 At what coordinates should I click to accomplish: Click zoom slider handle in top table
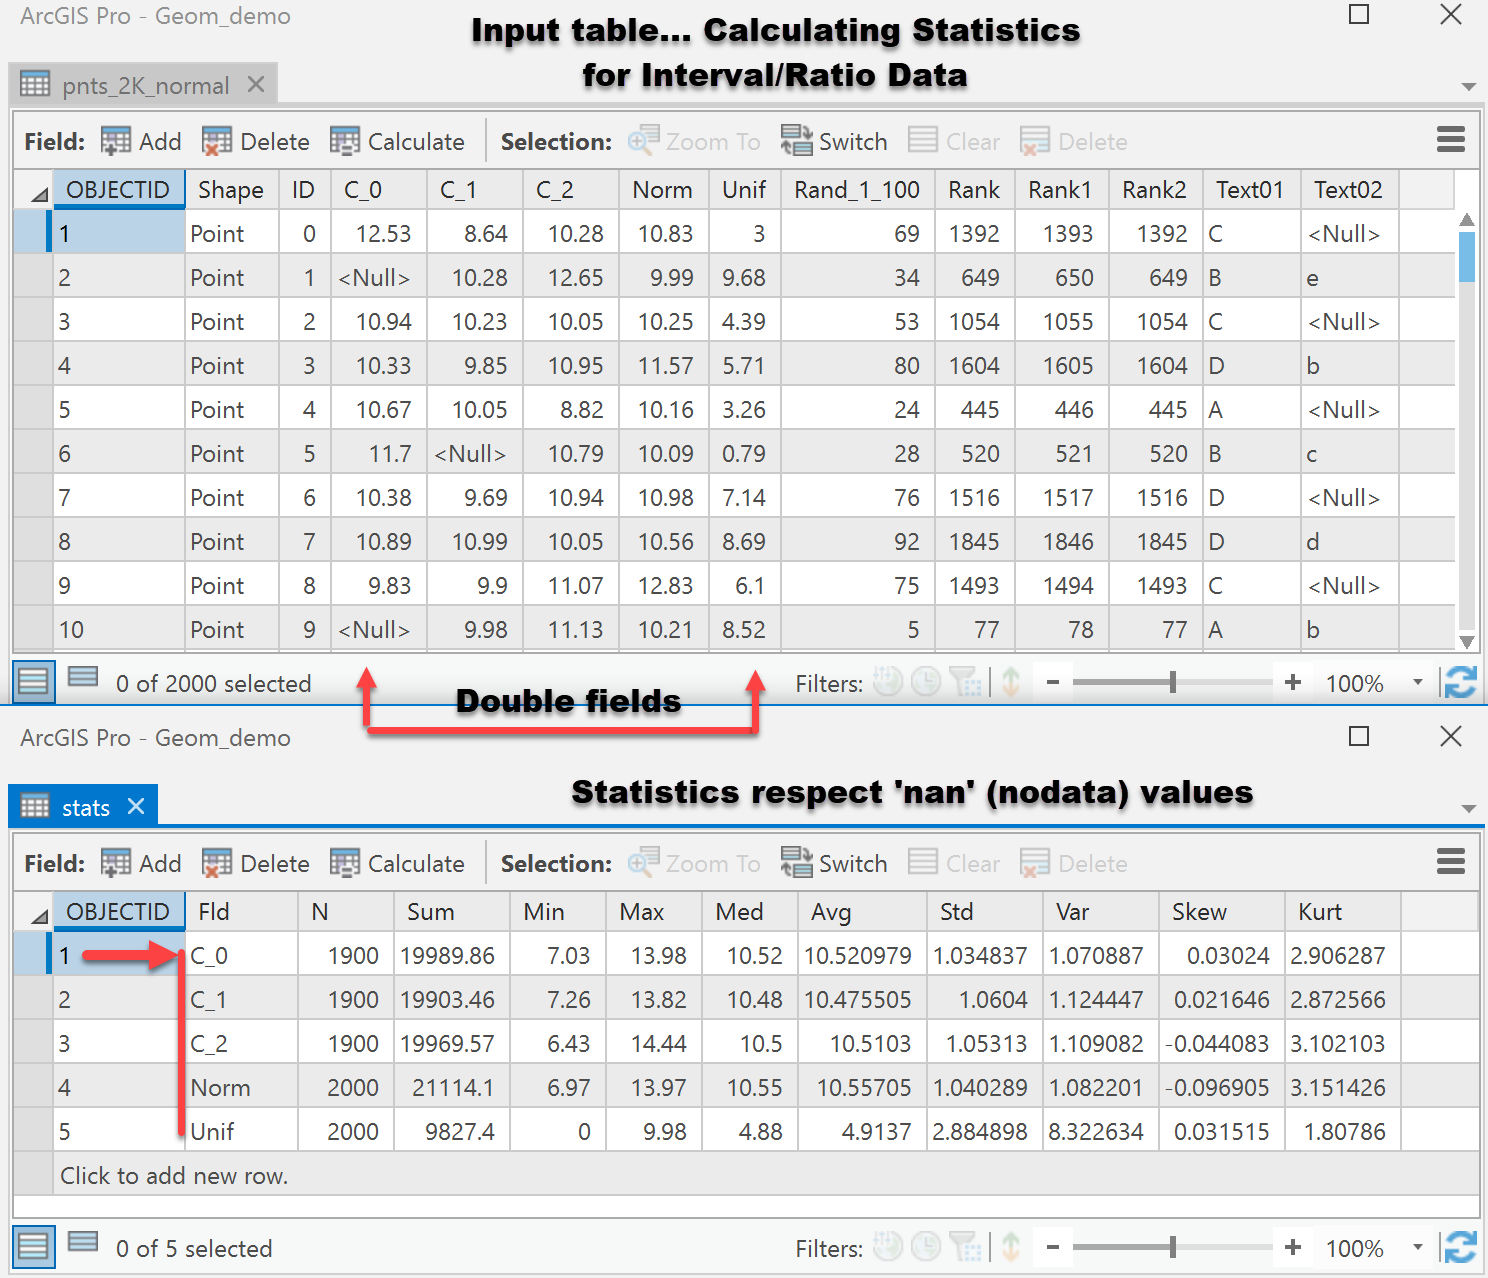click(1172, 683)
